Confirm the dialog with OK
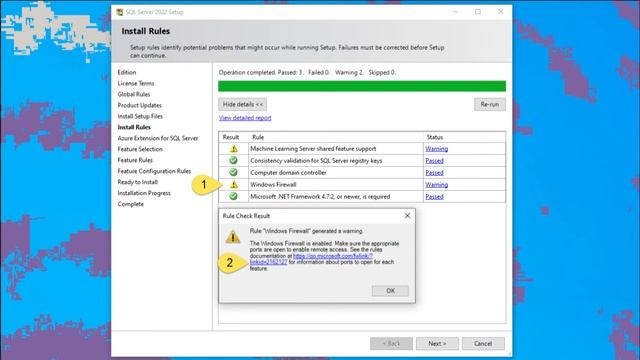 click(390, 291)
